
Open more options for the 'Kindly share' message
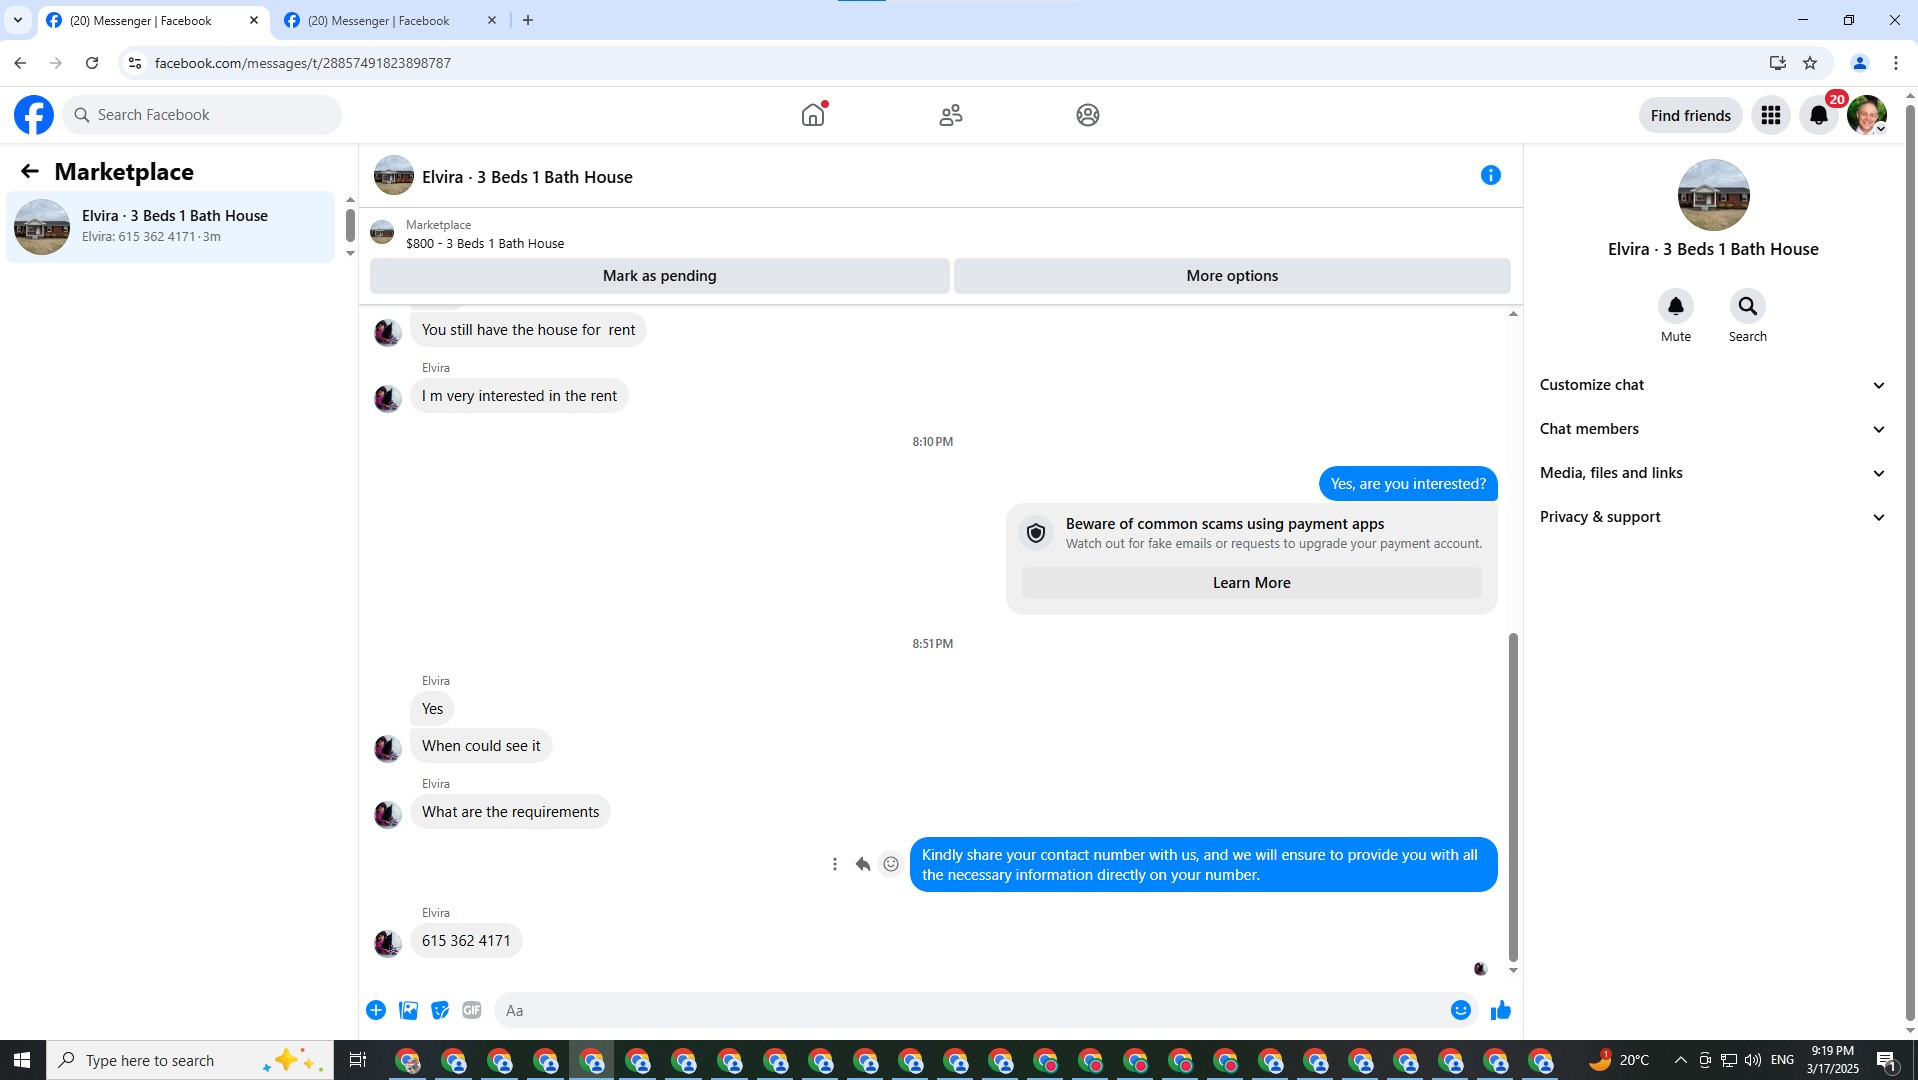pos(835,864)
